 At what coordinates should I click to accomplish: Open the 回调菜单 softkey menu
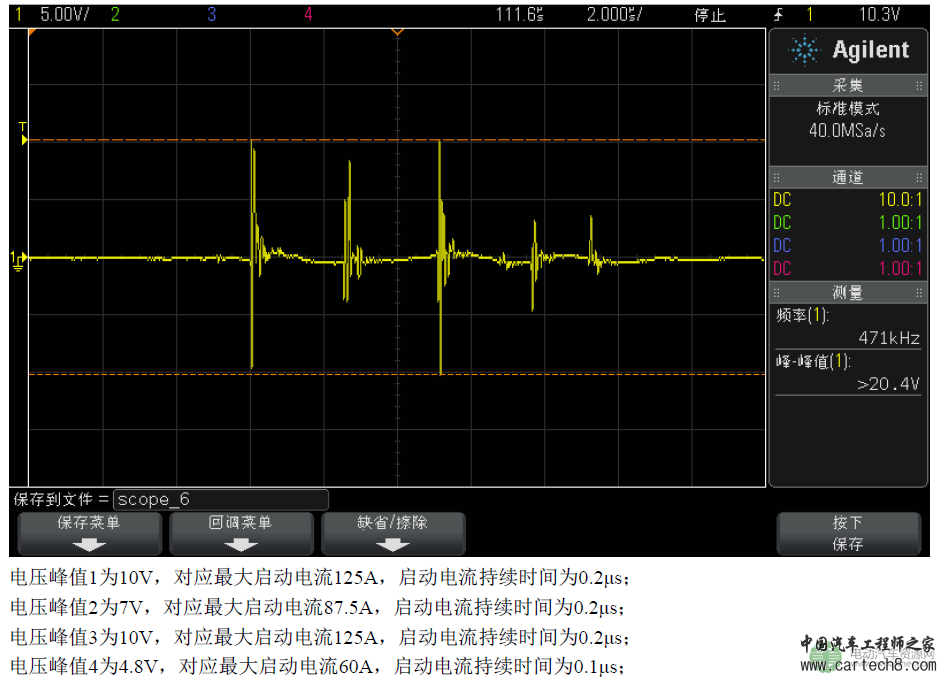pos(241,523)
